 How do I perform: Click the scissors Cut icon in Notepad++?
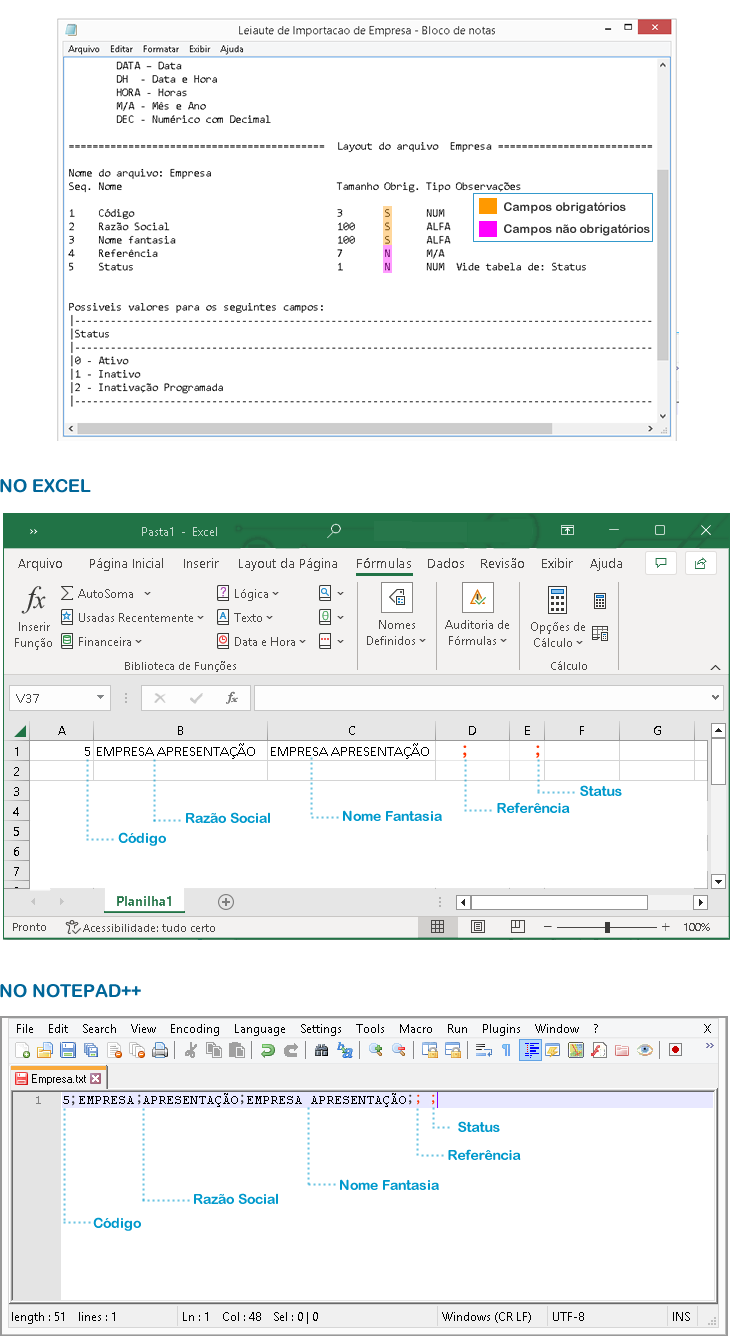[190, 1050]
